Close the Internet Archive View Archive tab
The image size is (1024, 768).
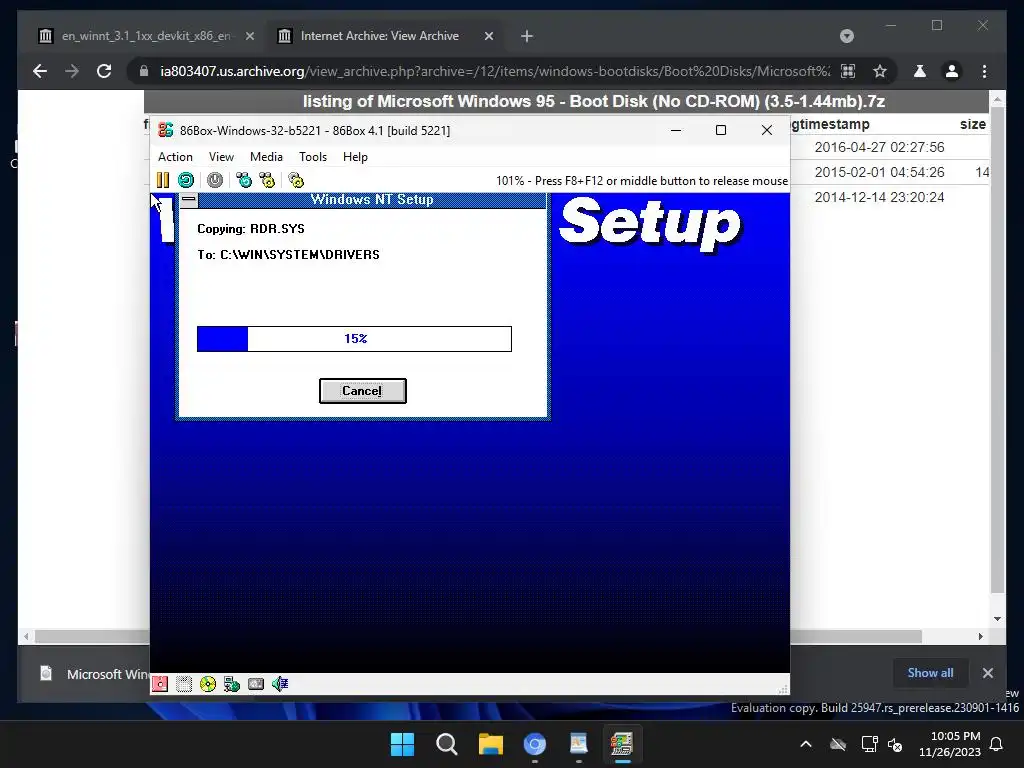point(488,36)
